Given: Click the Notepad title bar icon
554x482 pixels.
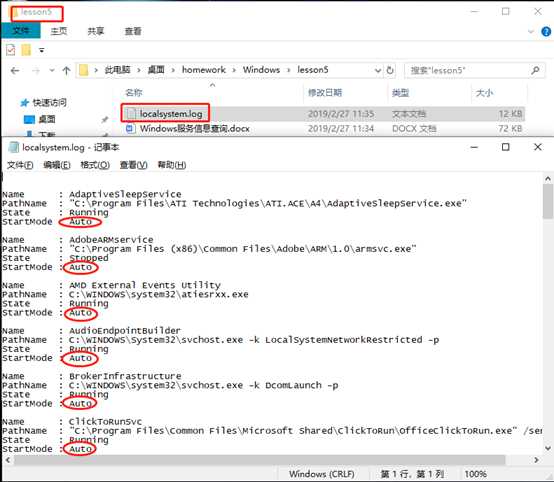Looking at the screenshot, I should point(13,147).
